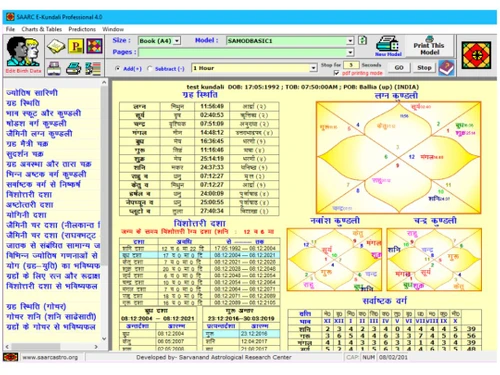The width and height of the screenshot is (500, 375).
Task: Click the large red kundali logo icon
Action: 476,55
